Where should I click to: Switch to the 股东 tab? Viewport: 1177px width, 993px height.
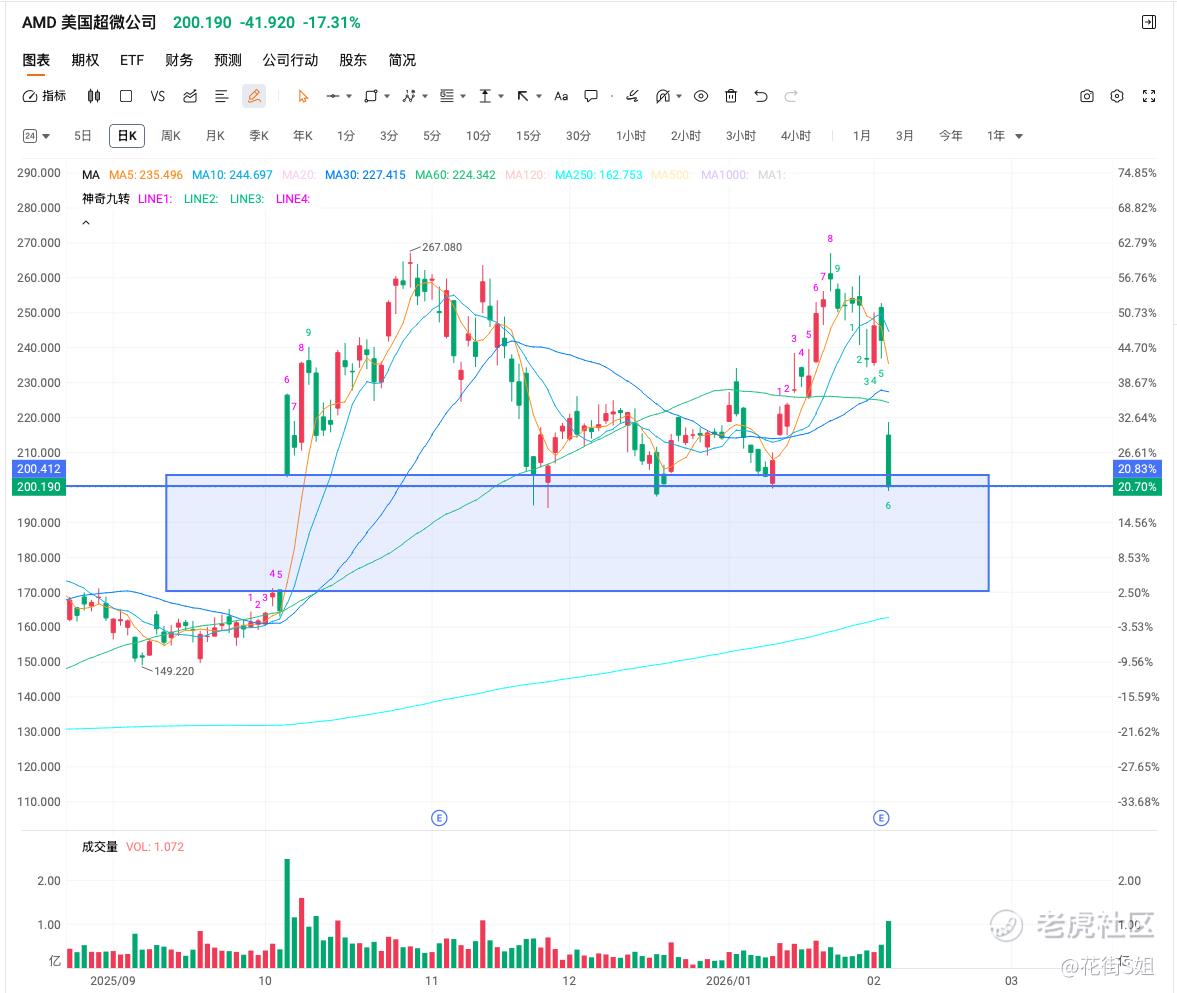pos(353,60)
